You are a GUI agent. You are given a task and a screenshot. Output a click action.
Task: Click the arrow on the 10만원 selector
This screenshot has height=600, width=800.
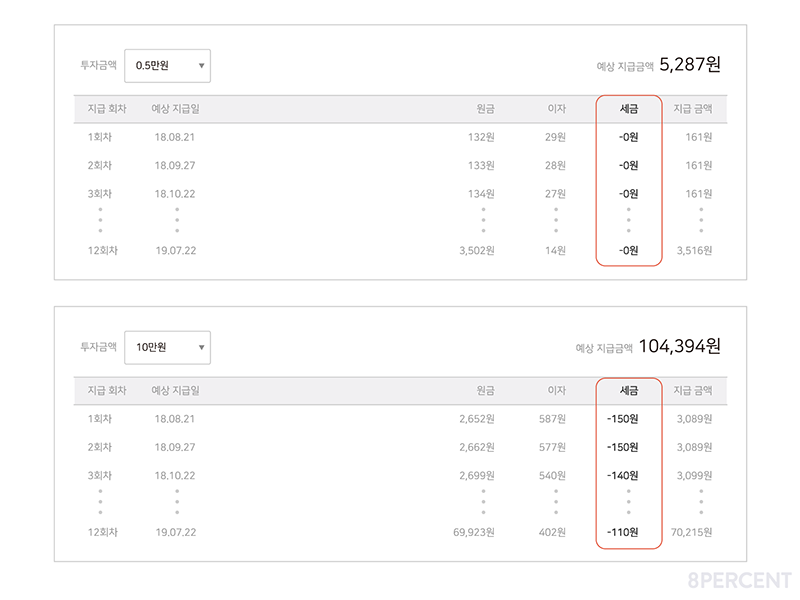(x=201, y=348)
